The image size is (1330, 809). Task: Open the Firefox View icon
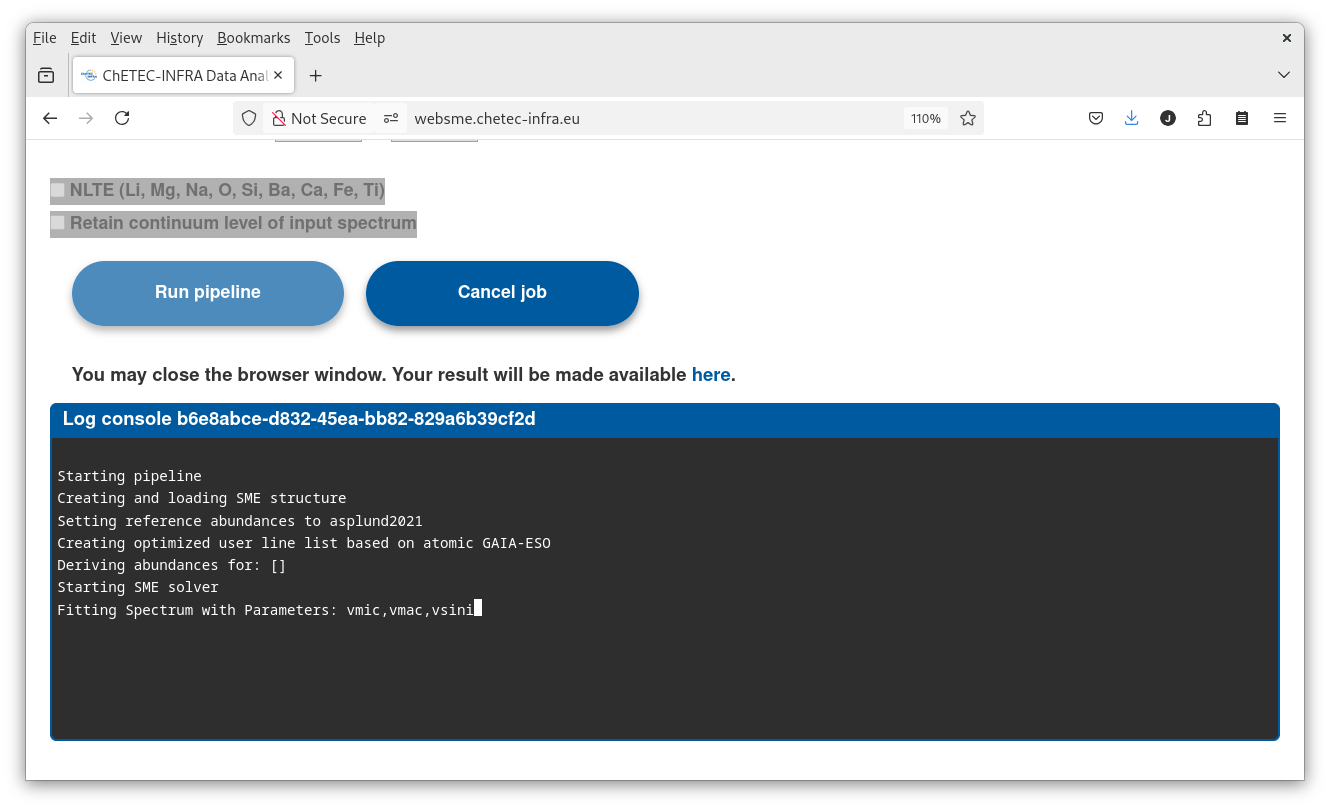click(x=46, y=76)
